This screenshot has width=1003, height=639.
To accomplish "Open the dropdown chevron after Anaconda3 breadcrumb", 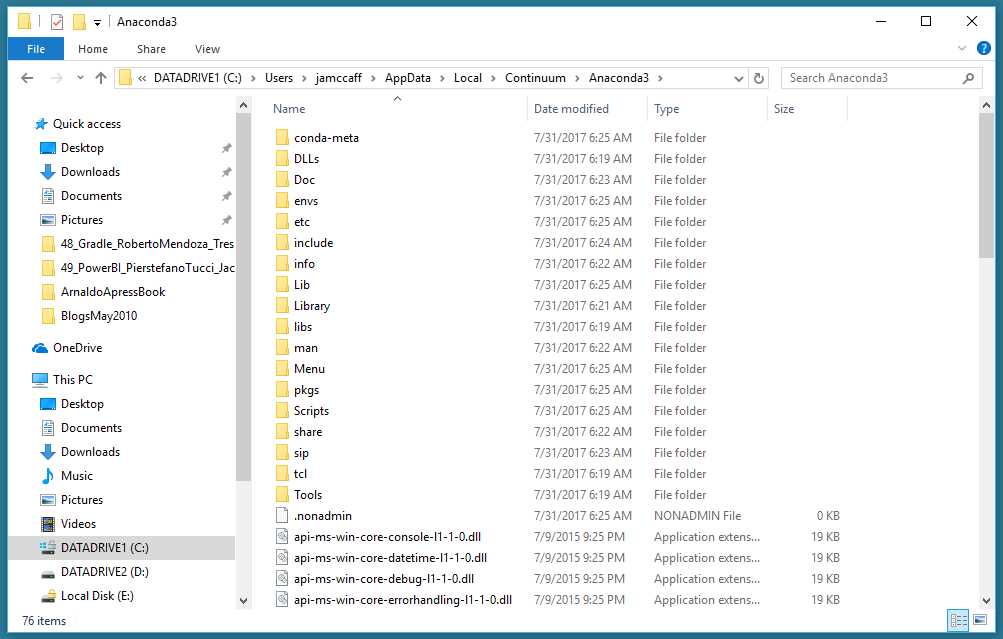I will [x=660, y=78].
